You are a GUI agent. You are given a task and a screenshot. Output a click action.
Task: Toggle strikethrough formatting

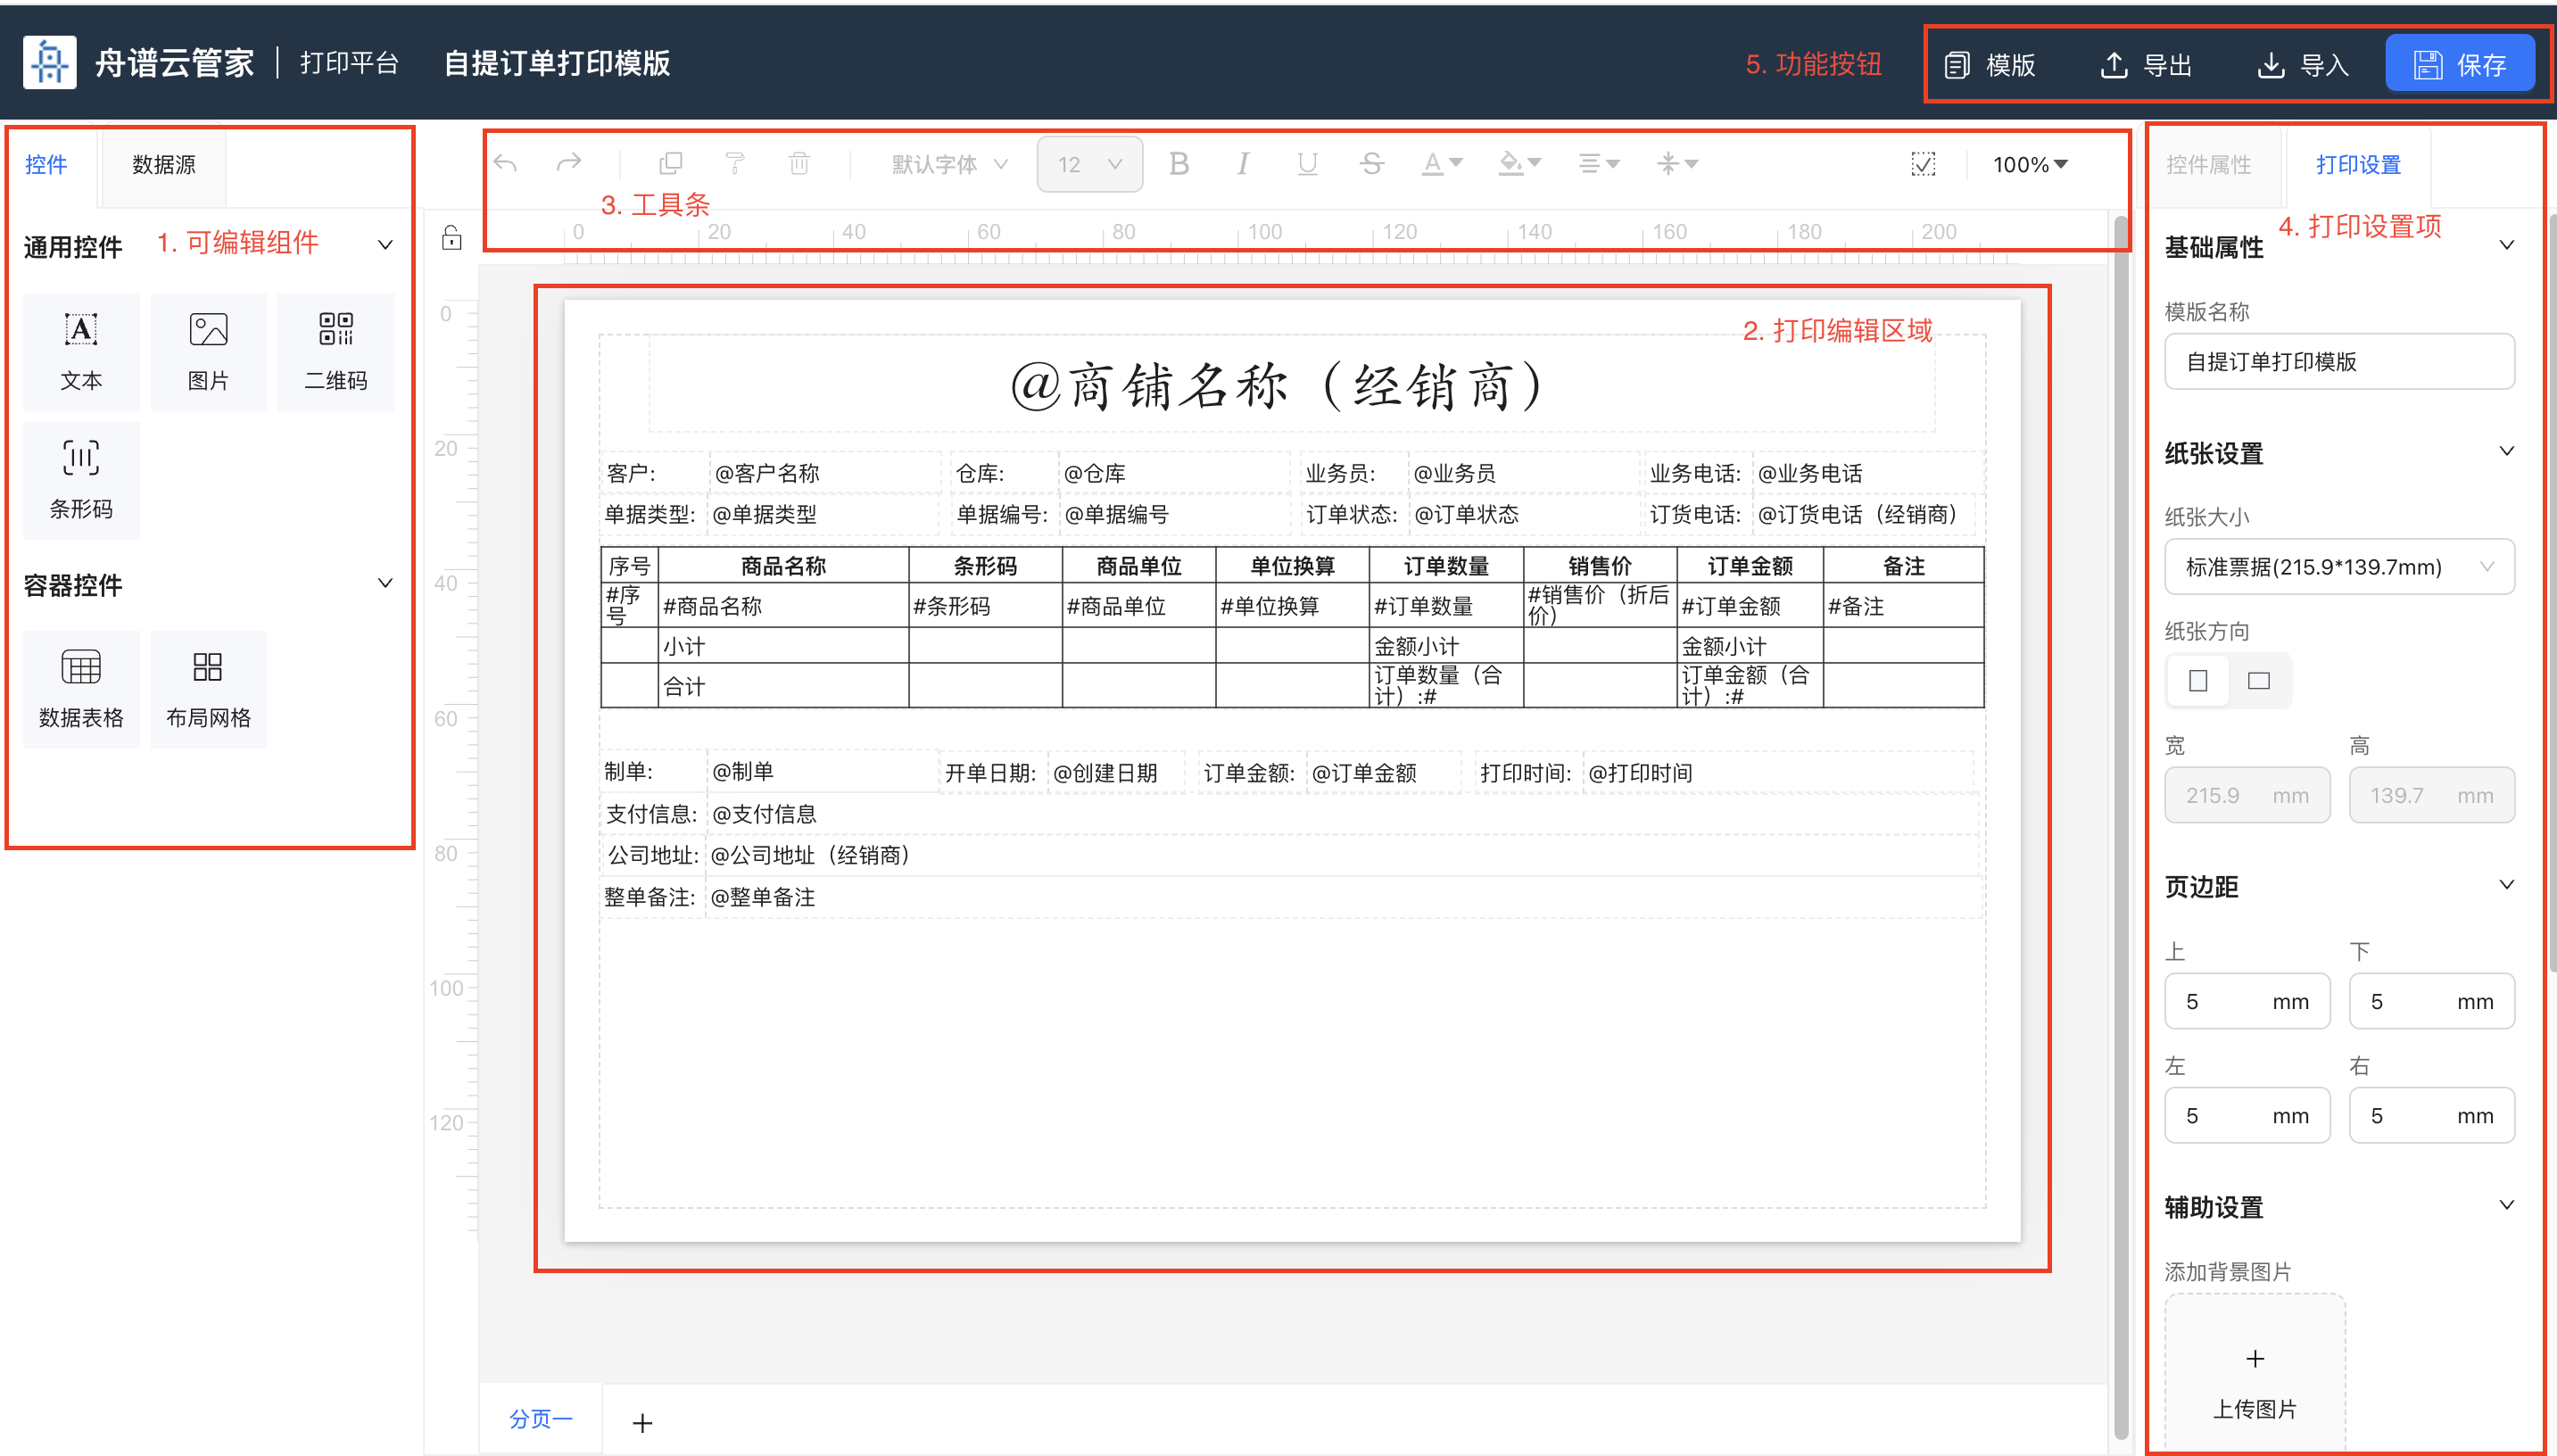pos(1372,164)
